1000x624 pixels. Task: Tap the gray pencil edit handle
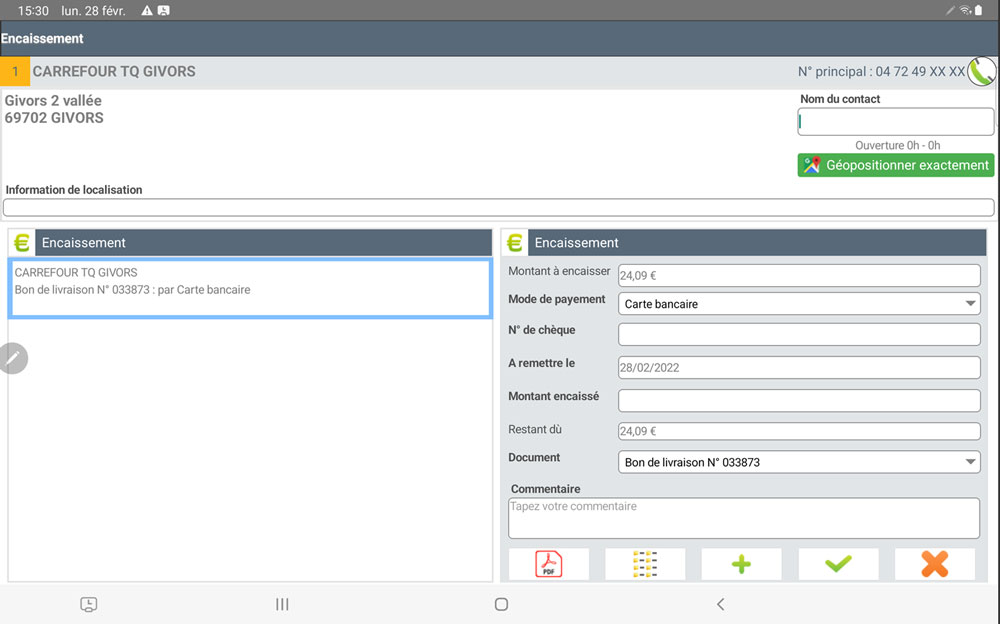click(13, 358)
